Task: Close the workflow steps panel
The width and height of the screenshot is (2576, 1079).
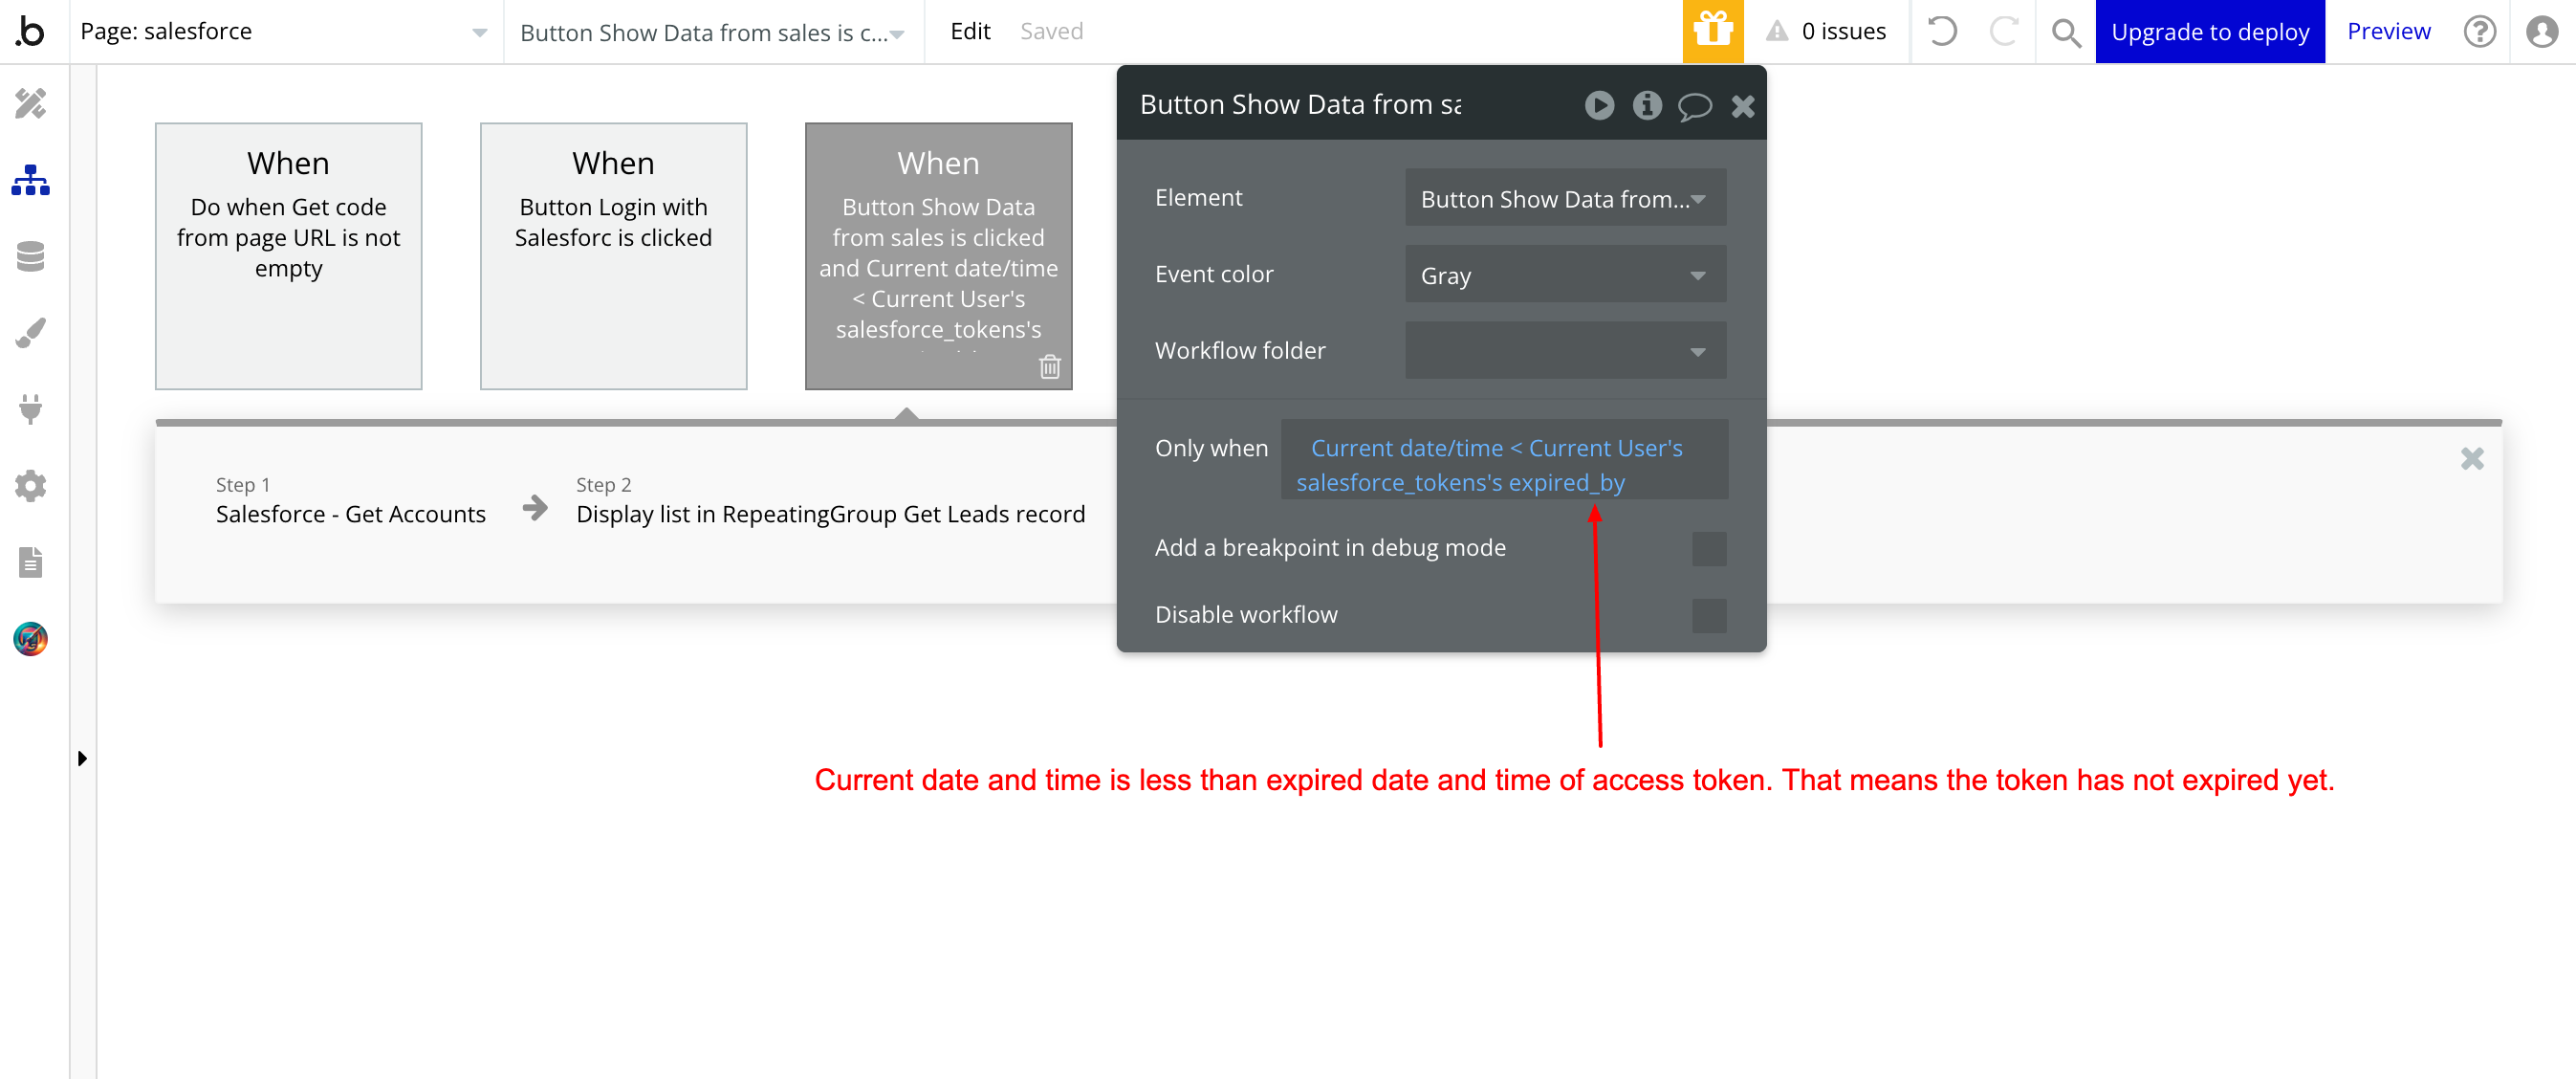Action: (x=2472, y=459)
